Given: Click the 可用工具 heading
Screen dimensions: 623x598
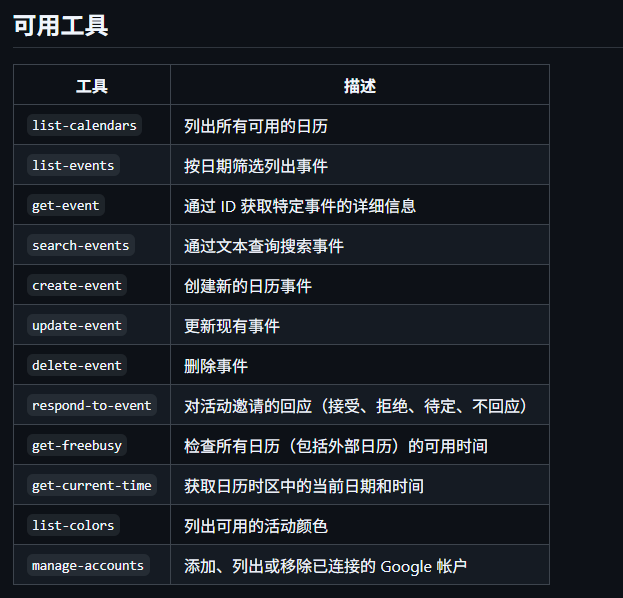Looking at the screenshot, I should pyautogui.click(x=61, y=26).
